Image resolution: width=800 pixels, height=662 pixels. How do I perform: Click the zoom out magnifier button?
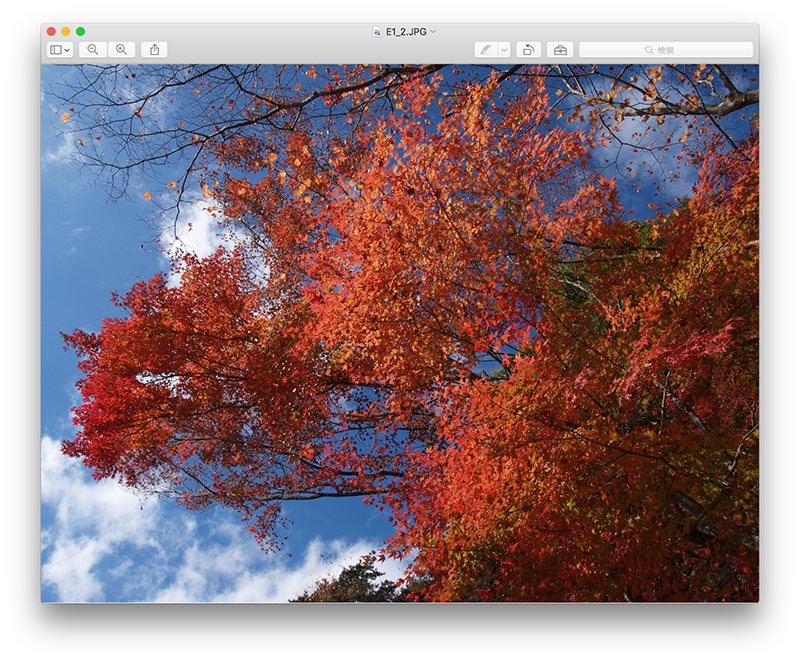click(93, 49)
